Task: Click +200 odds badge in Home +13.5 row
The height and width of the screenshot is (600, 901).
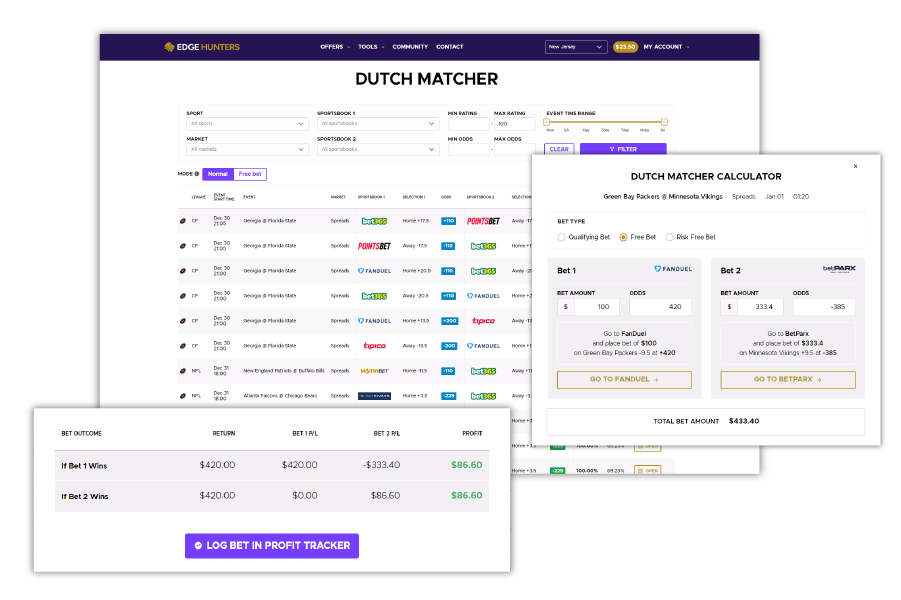Action: (x=449, y=321)
